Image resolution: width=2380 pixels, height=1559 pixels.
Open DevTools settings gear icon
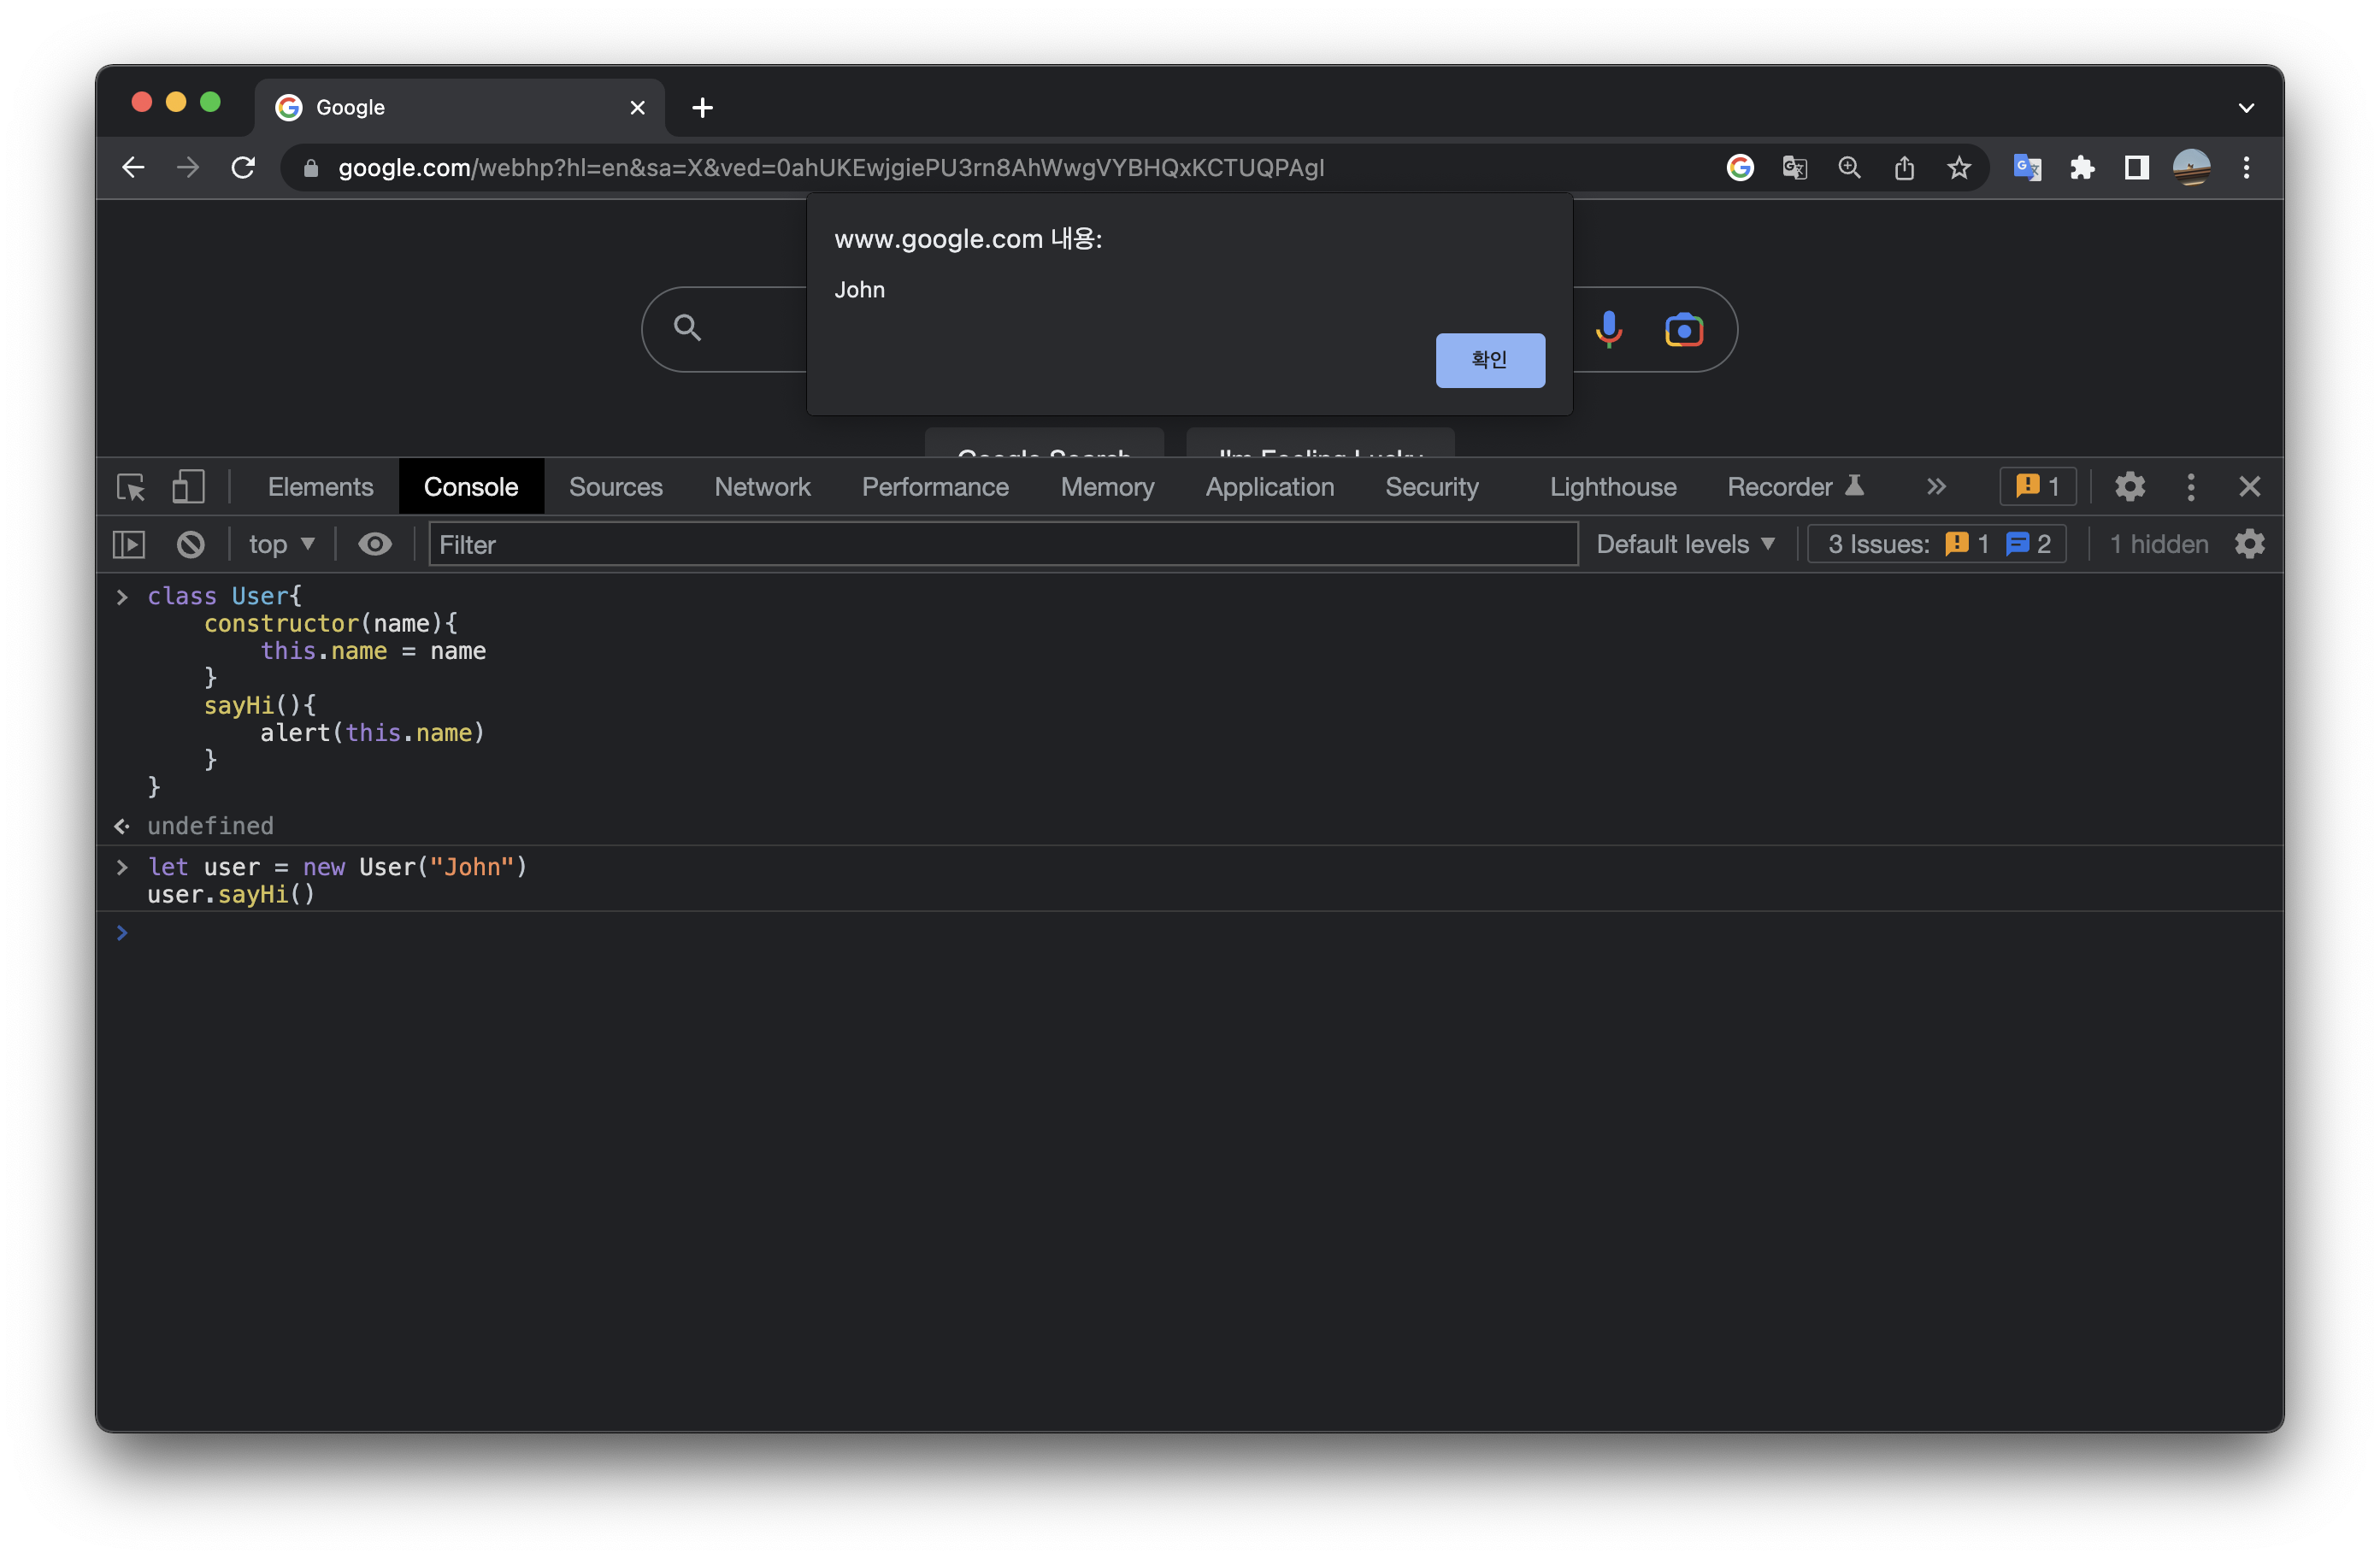[2129, 487]
